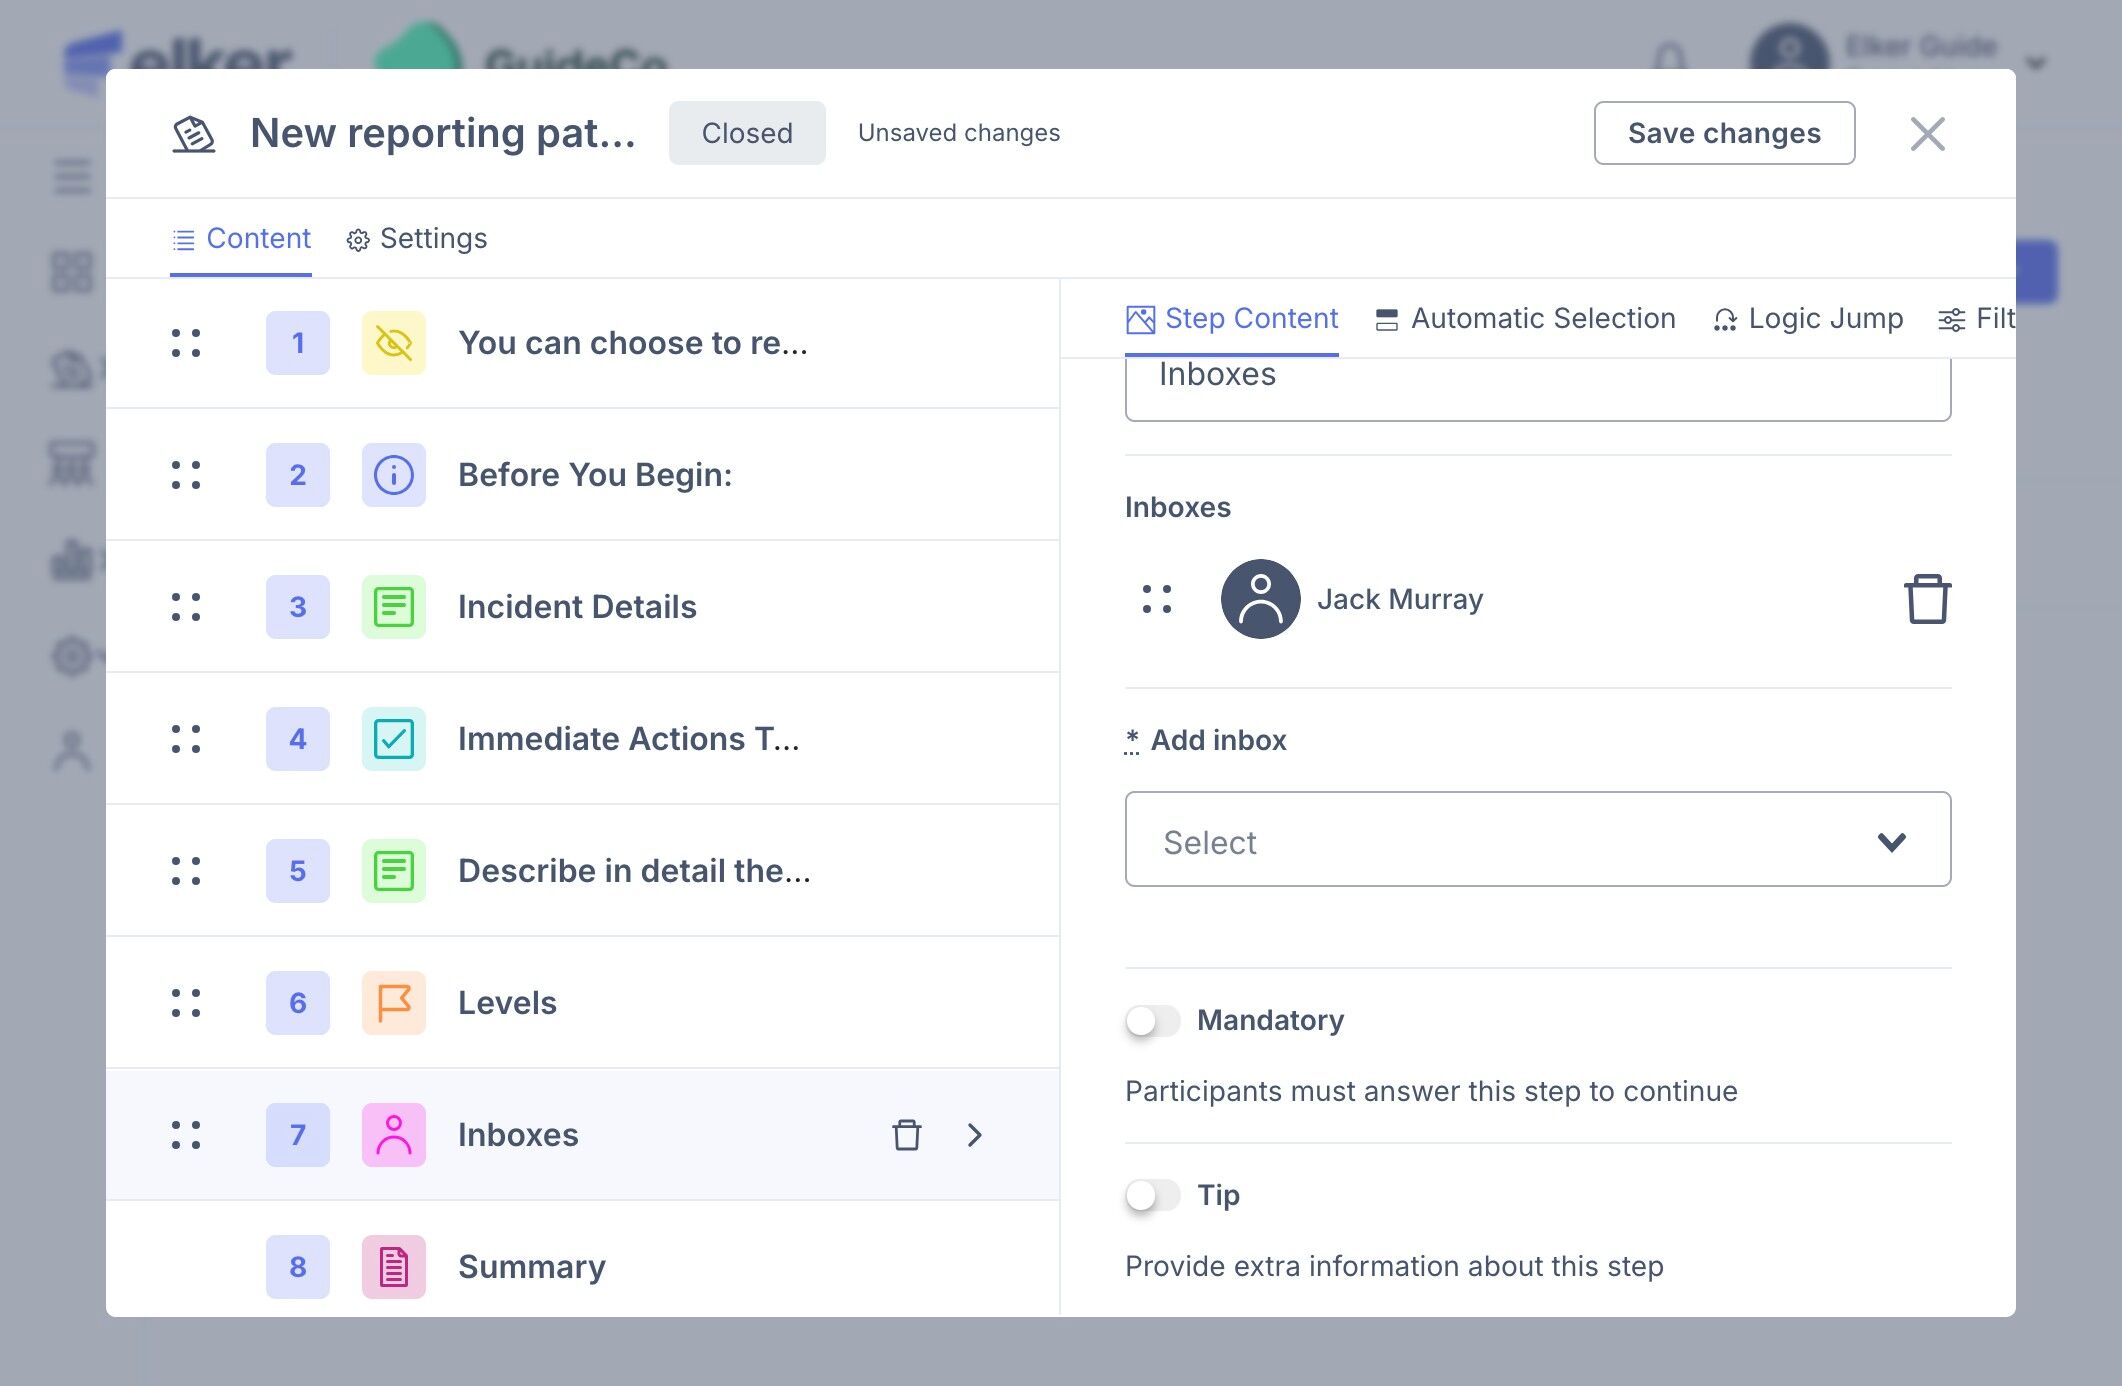Click hidden-eye icon on step 1
This screenshot has width=2122, height=1386.
coord(393,343)
